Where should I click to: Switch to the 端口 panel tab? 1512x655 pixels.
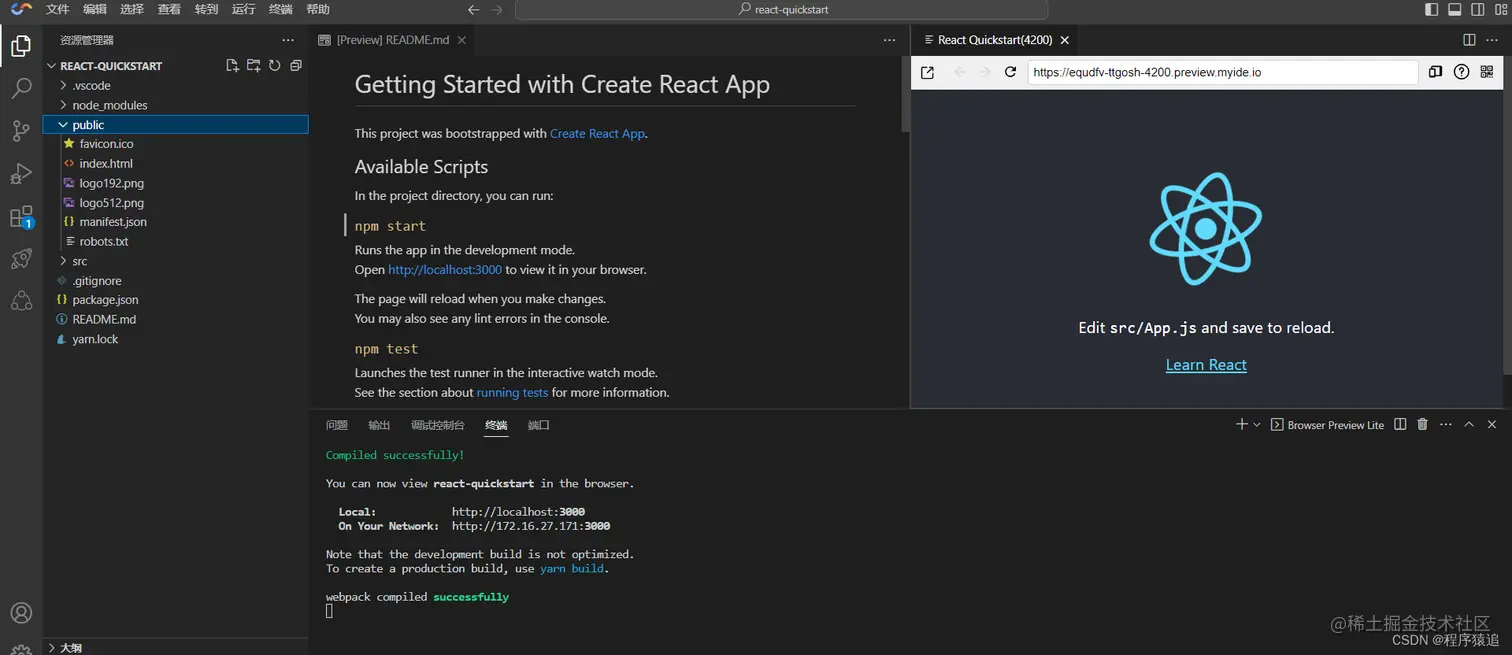(539, 425)
